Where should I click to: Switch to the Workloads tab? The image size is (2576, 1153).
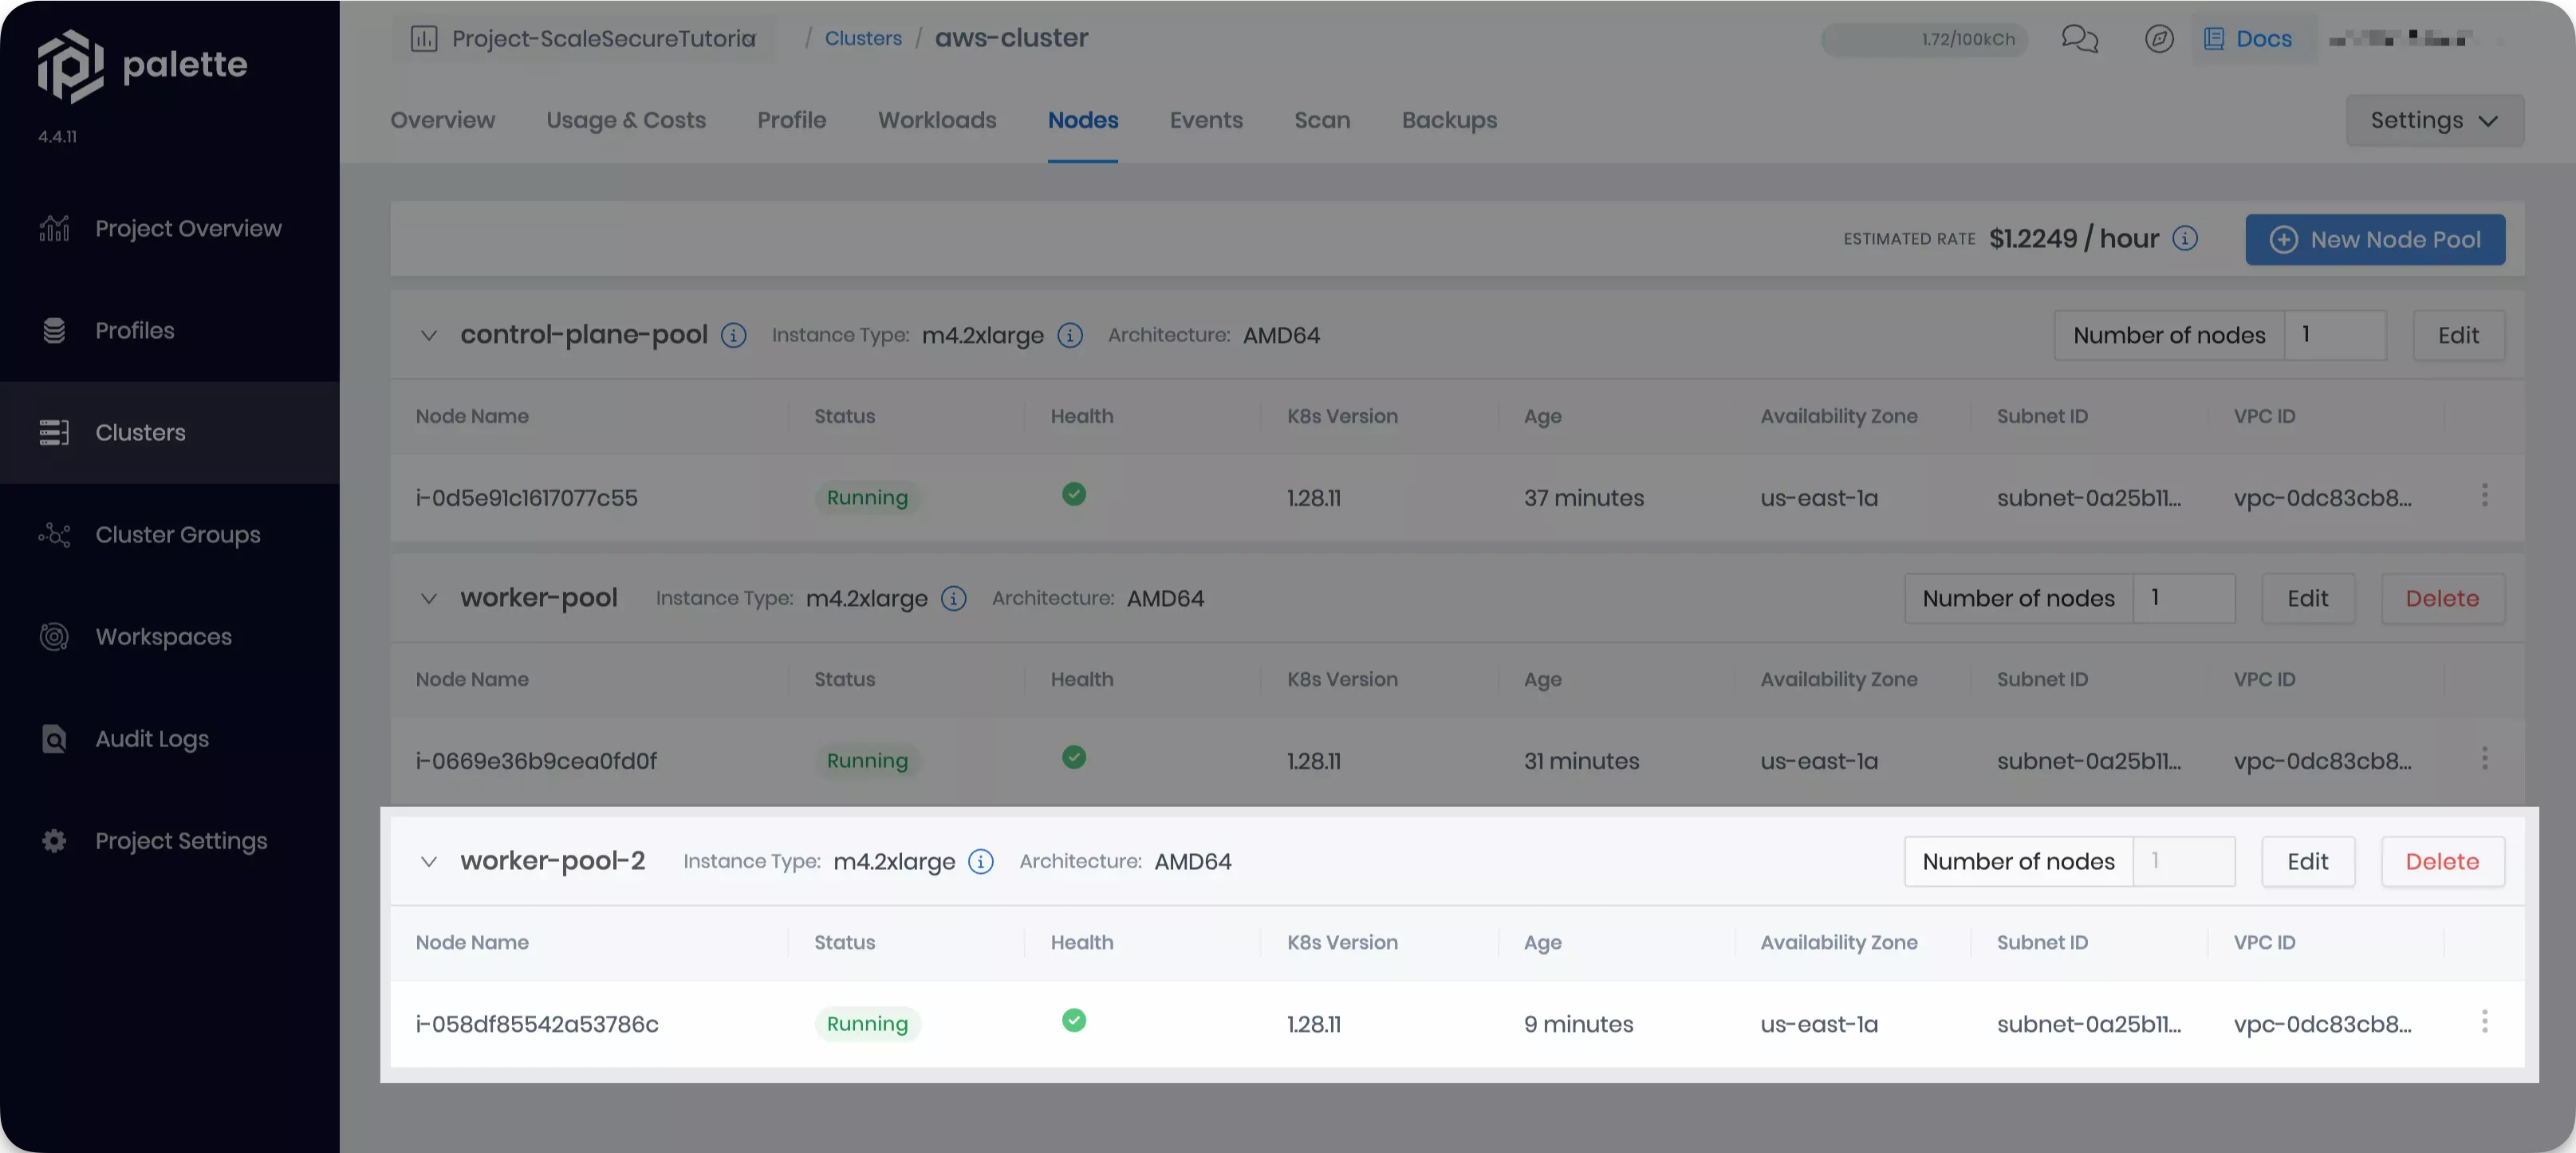pyautogui.click(x=937, y=120)
